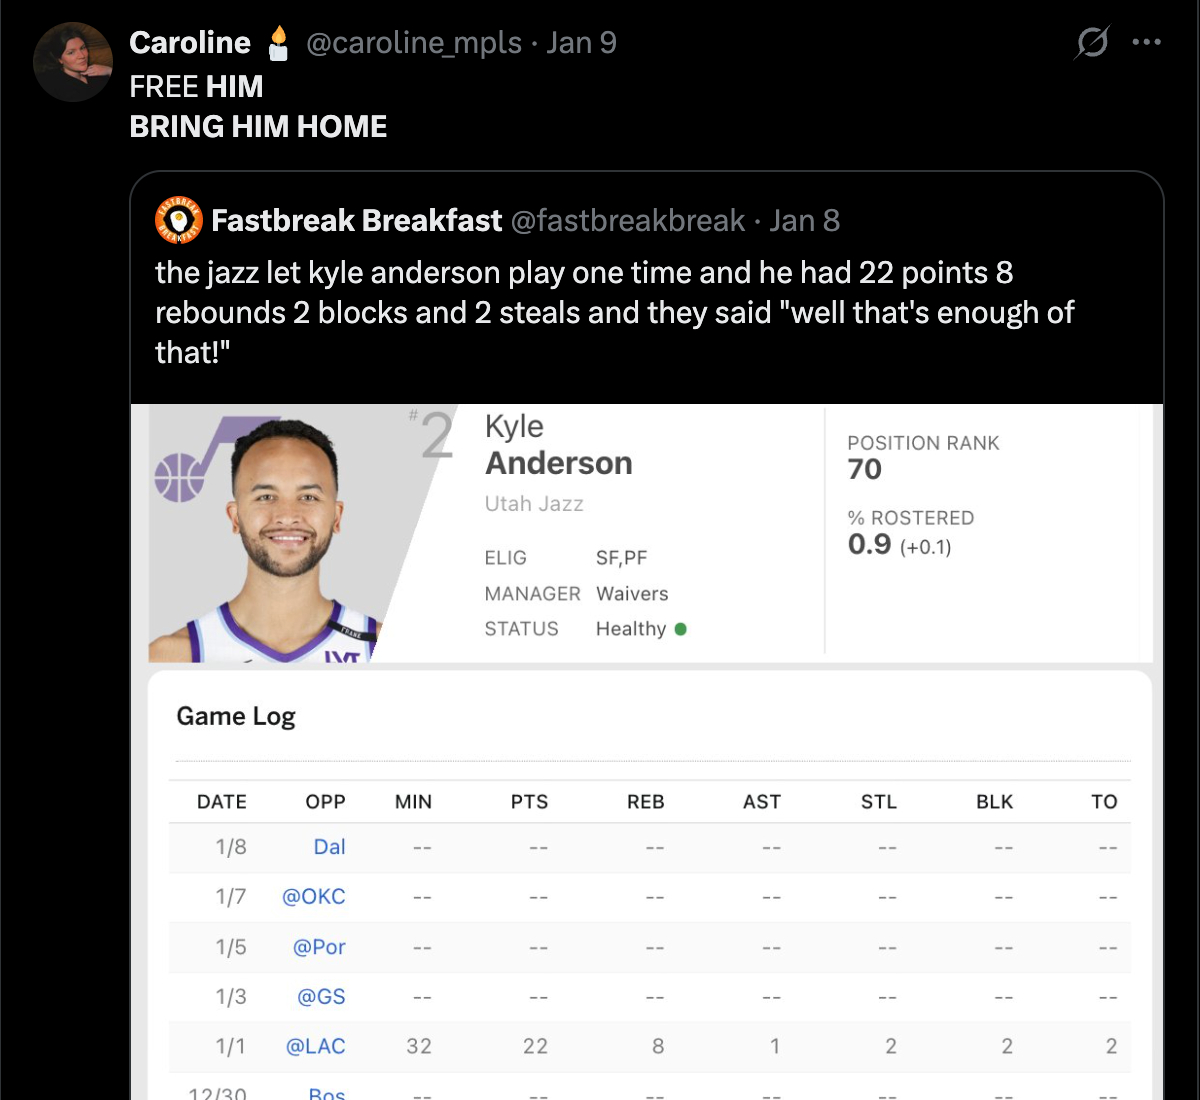Open Caroline's profile via display name
Screen dimensions: 1200x1100
click(190, 43)
